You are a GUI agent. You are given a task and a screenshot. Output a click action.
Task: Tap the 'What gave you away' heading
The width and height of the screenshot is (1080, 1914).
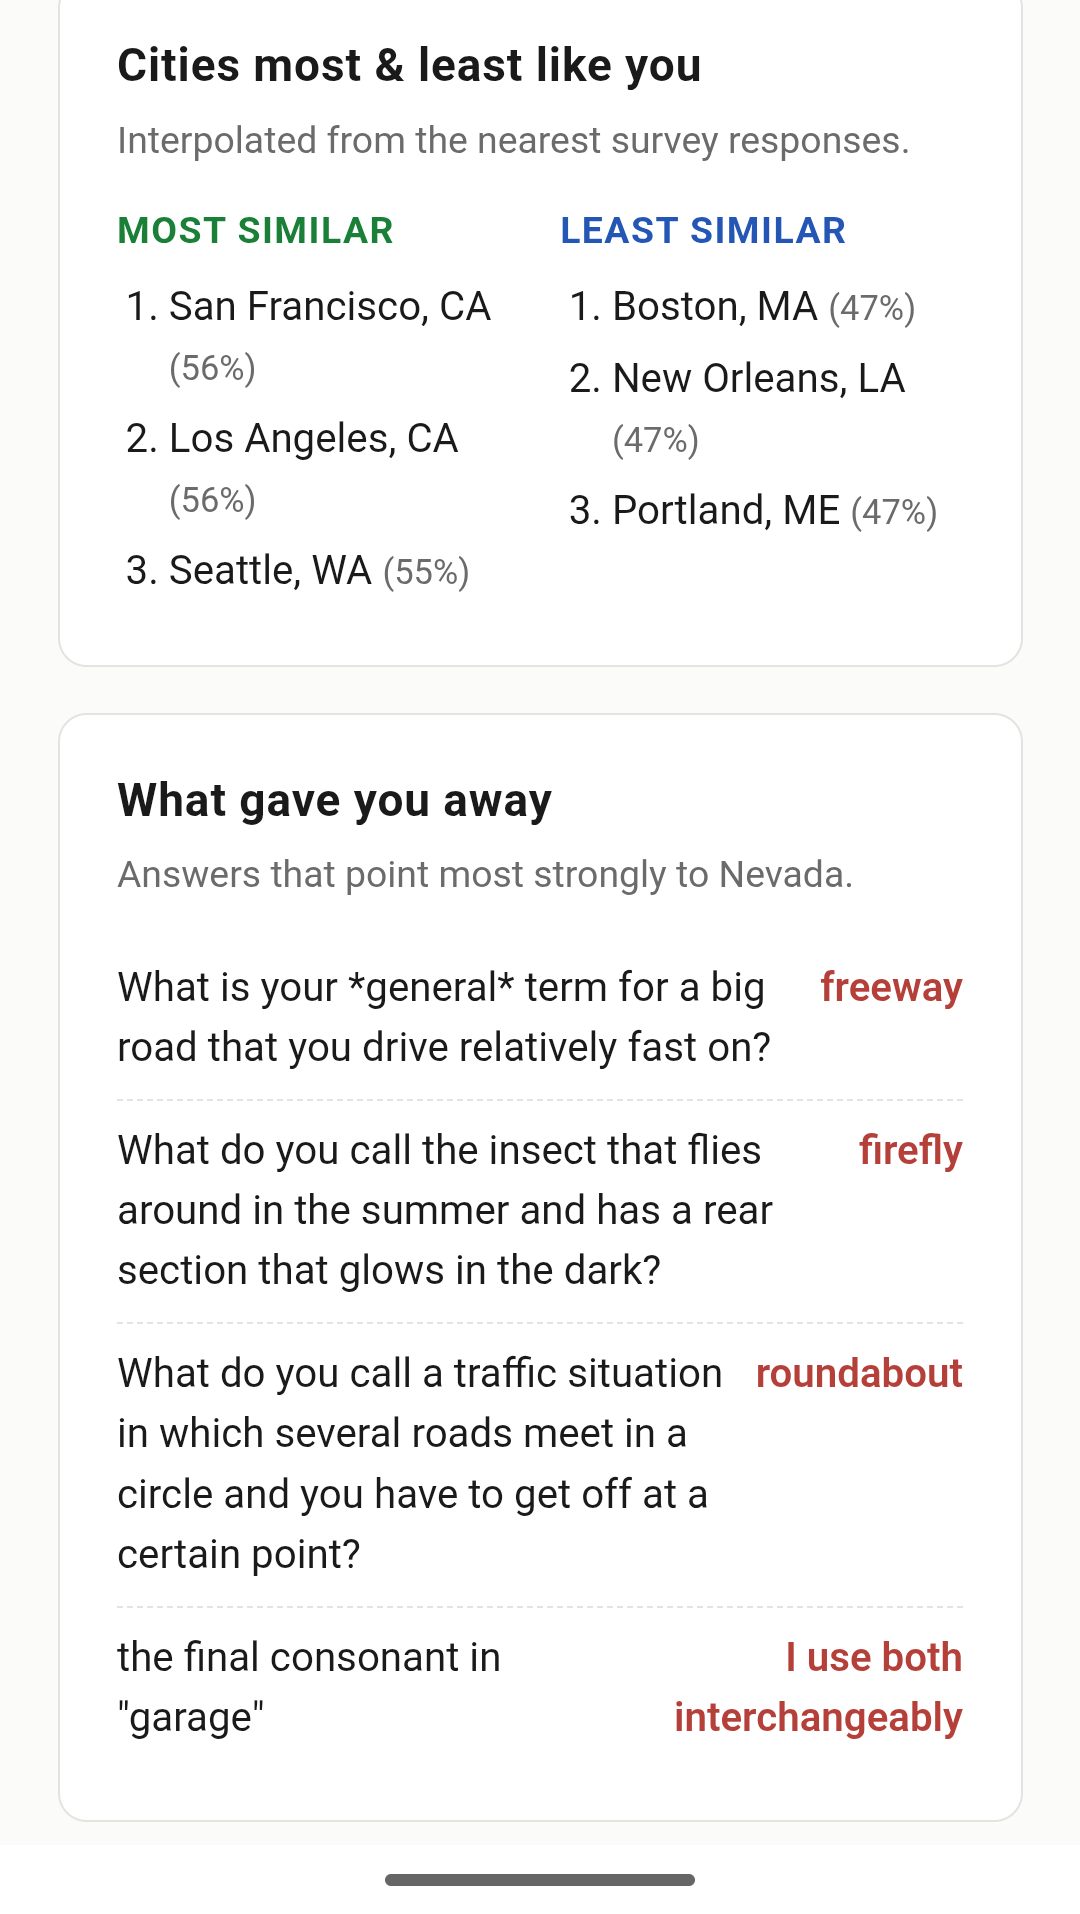tap(334, 801)
